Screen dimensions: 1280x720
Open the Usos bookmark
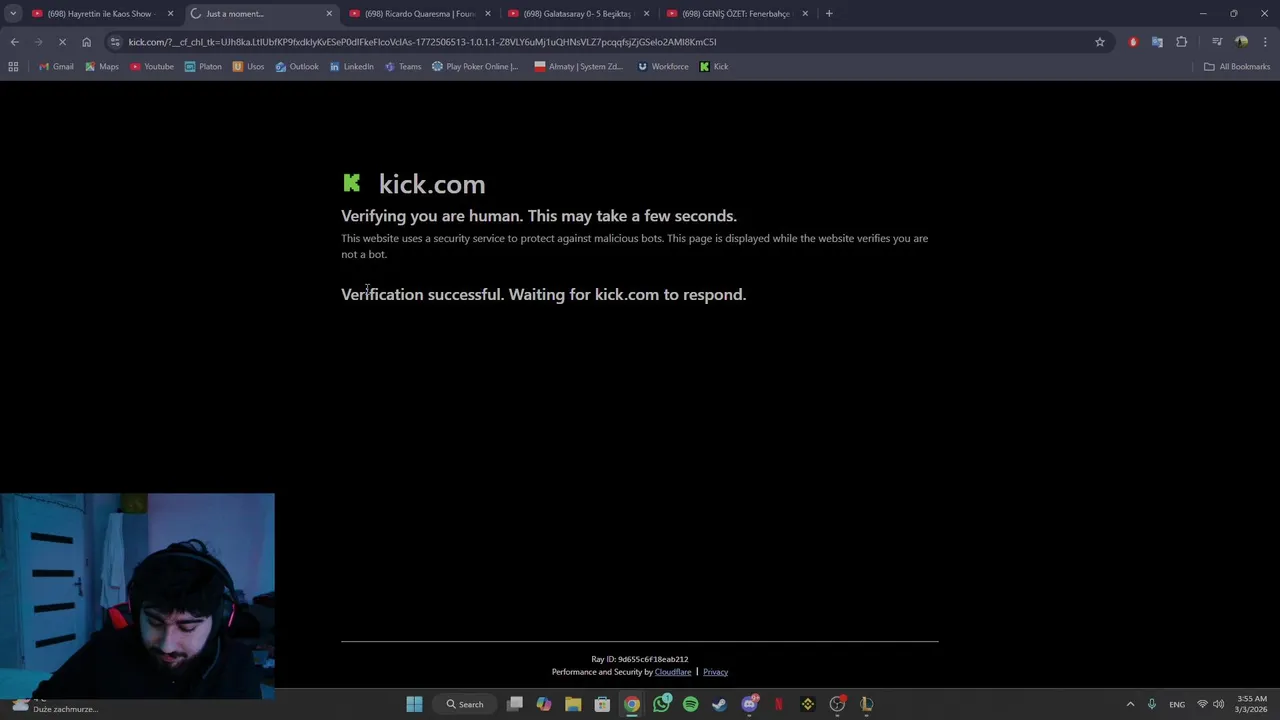248,67
